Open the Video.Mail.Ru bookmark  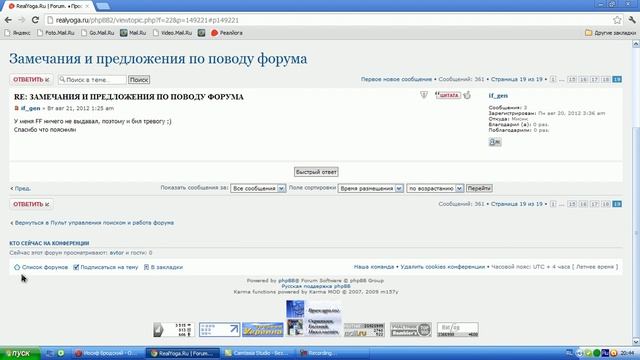[x=172, y=33]
